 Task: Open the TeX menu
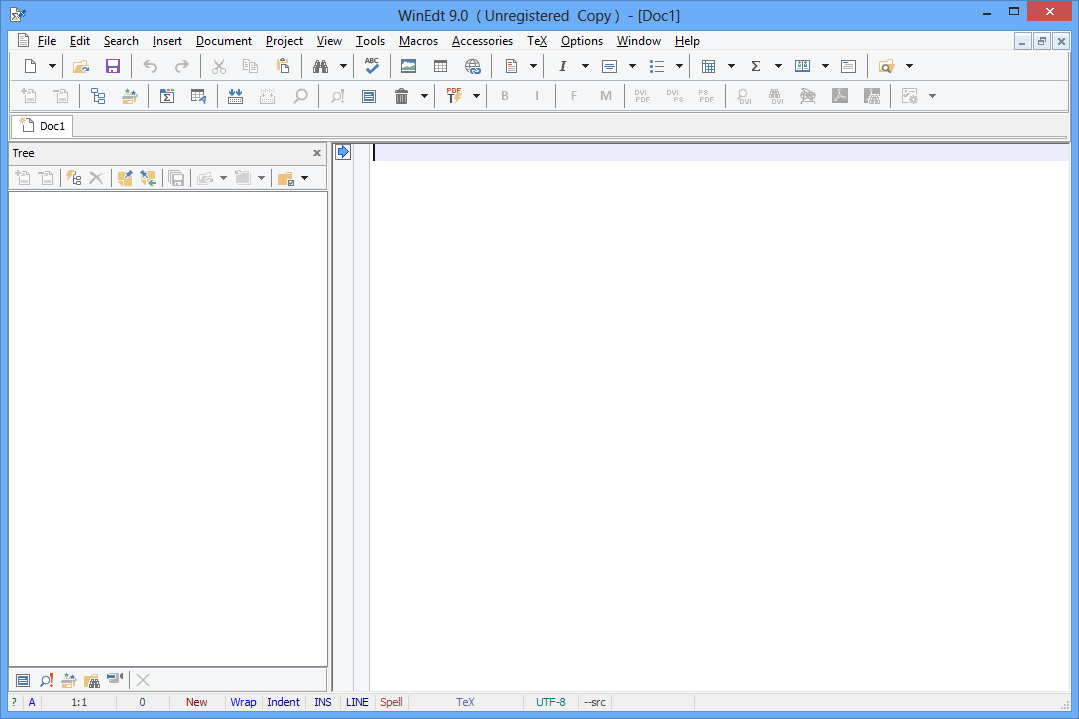(537, 41)
